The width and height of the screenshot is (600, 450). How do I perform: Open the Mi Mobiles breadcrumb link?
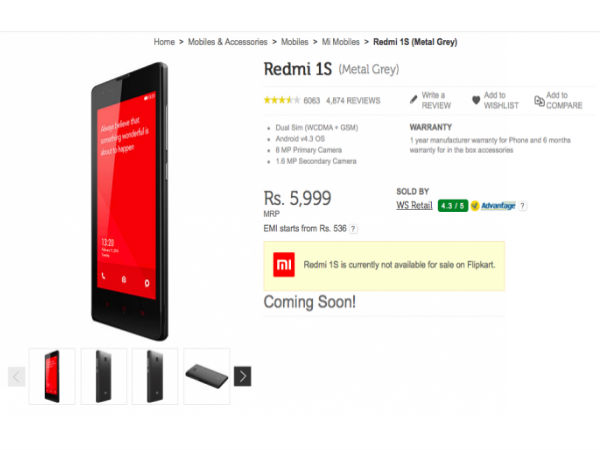pyautogui.click(x=341, y=42)
